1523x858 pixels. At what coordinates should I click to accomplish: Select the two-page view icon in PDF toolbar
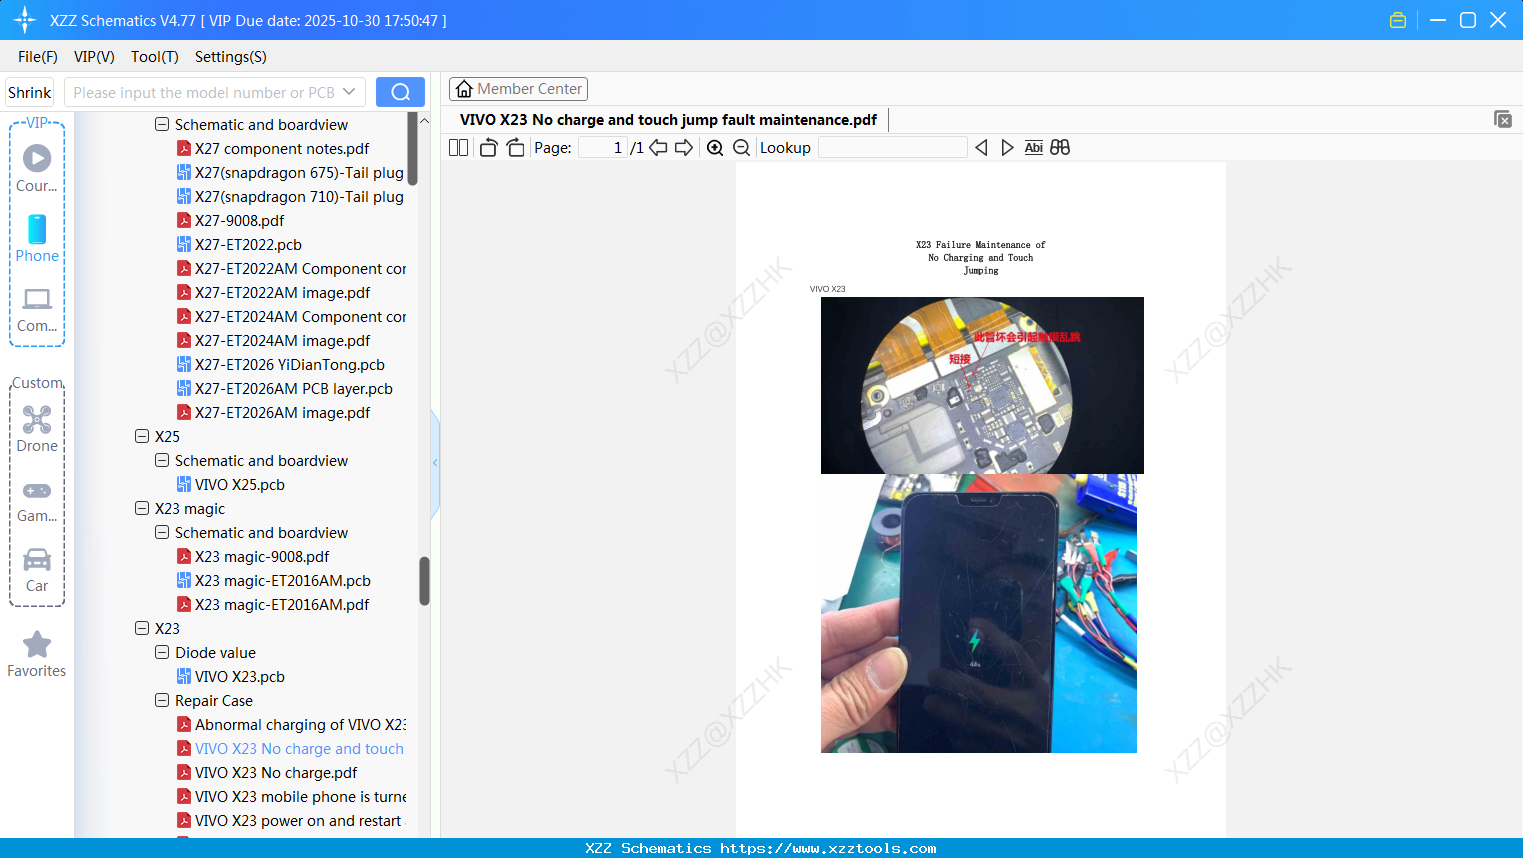point(458,147)
